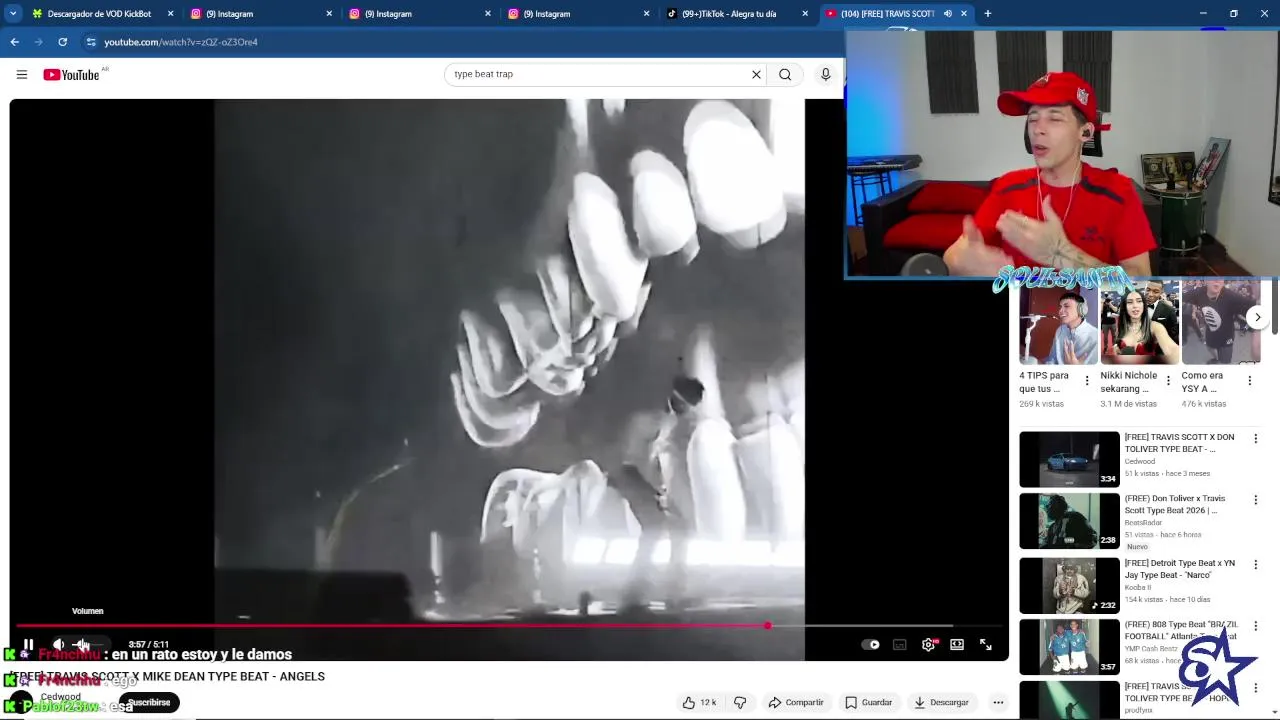Open the 808 Type Beat BRAZIL FOOTBALL title

point(1180,630)
